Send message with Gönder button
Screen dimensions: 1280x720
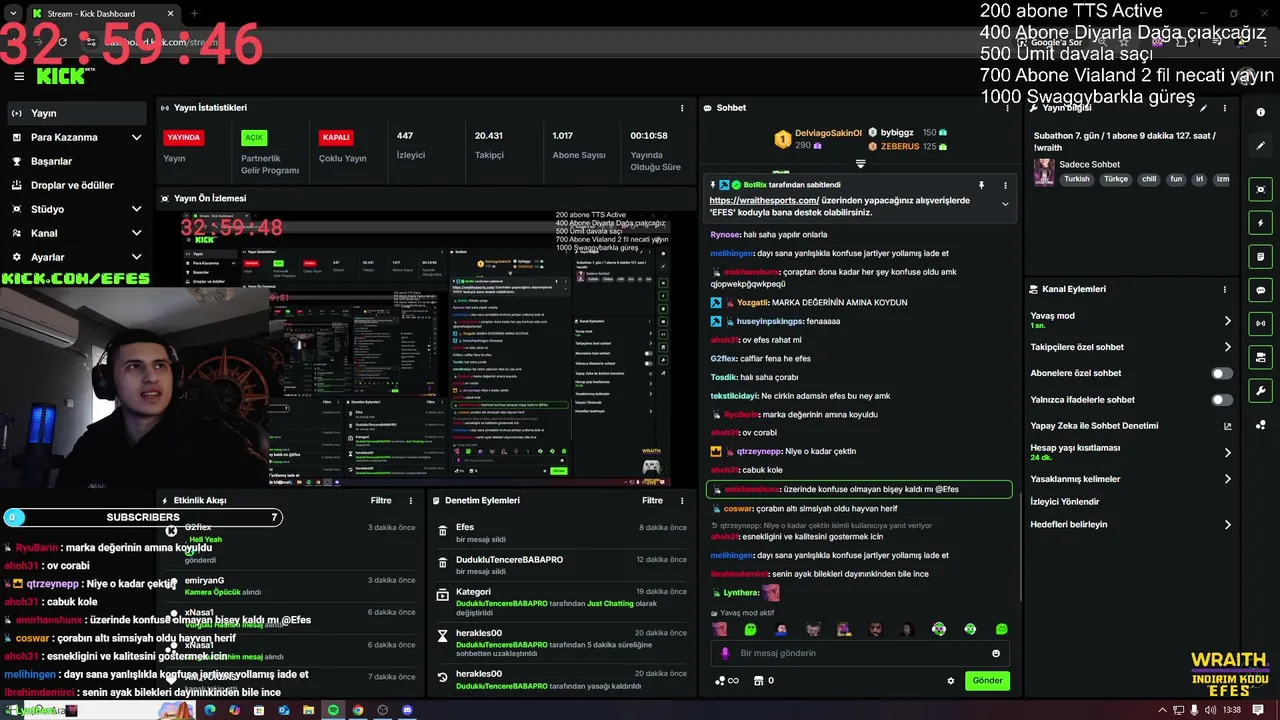[x=987, y=681]
